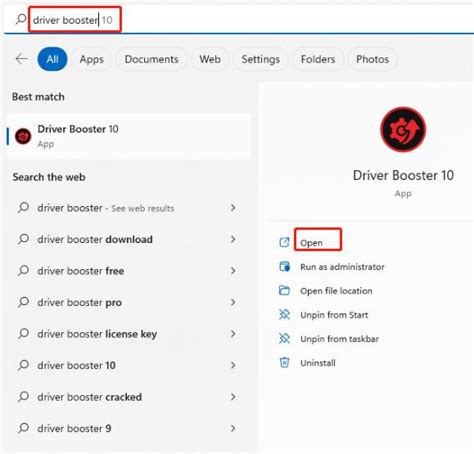Screen dimensions: 474x454
Task: Switch to the Web filter tab
Action: pos(210,59)
